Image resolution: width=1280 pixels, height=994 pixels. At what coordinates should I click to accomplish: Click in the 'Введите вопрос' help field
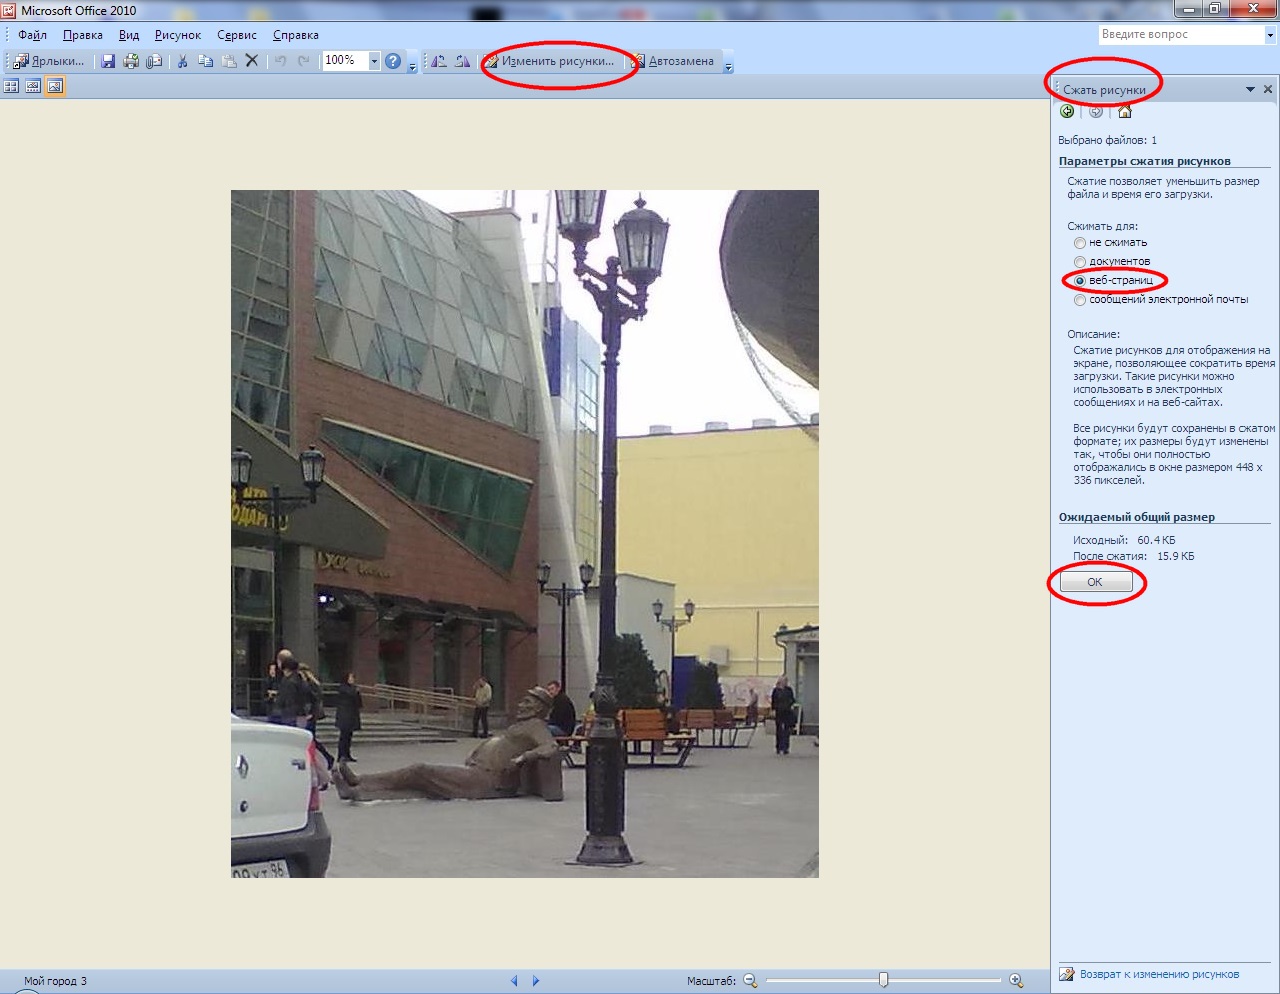point(1181,35)
